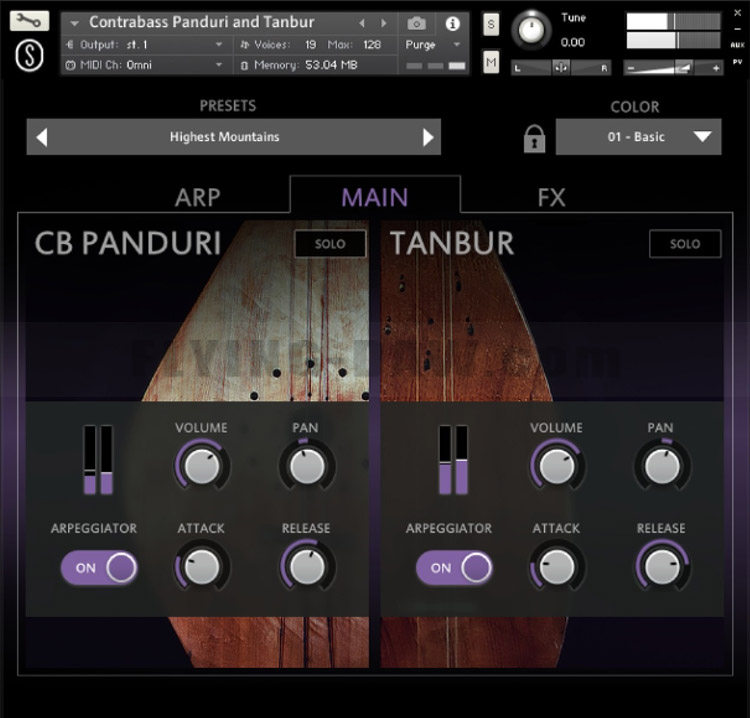Take a snapshot using the camera icon
This screenshot has height=718, width=750.
pos(417,23)
